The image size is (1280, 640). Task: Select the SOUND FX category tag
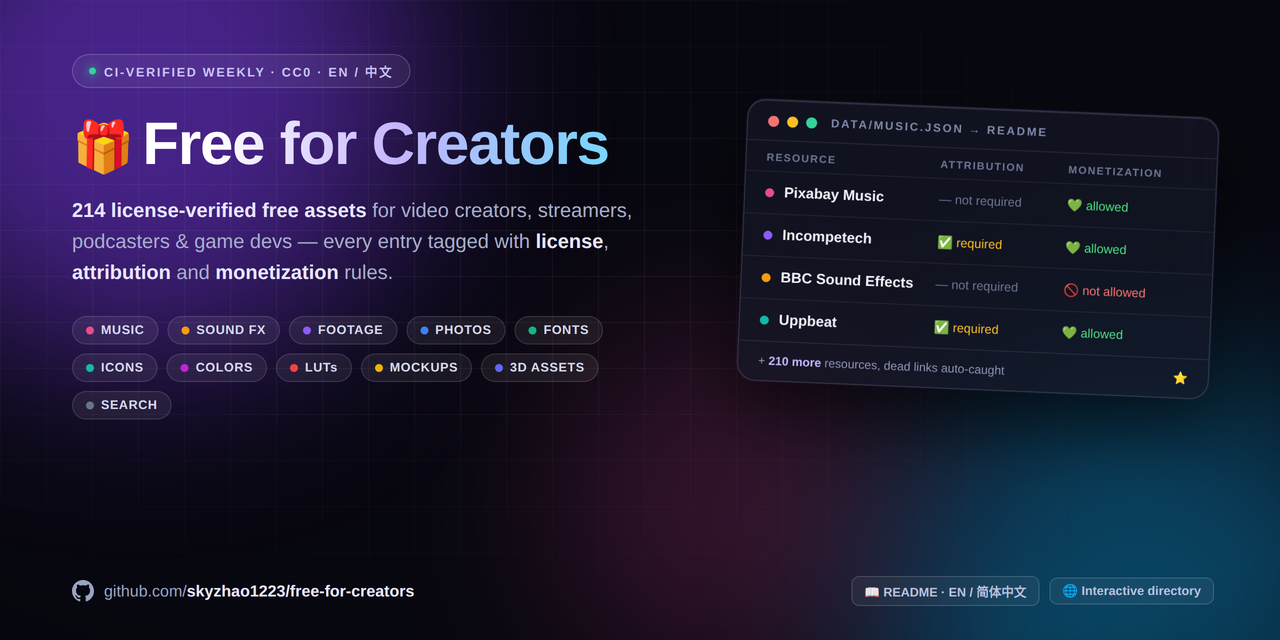click(x=223, y=330)
